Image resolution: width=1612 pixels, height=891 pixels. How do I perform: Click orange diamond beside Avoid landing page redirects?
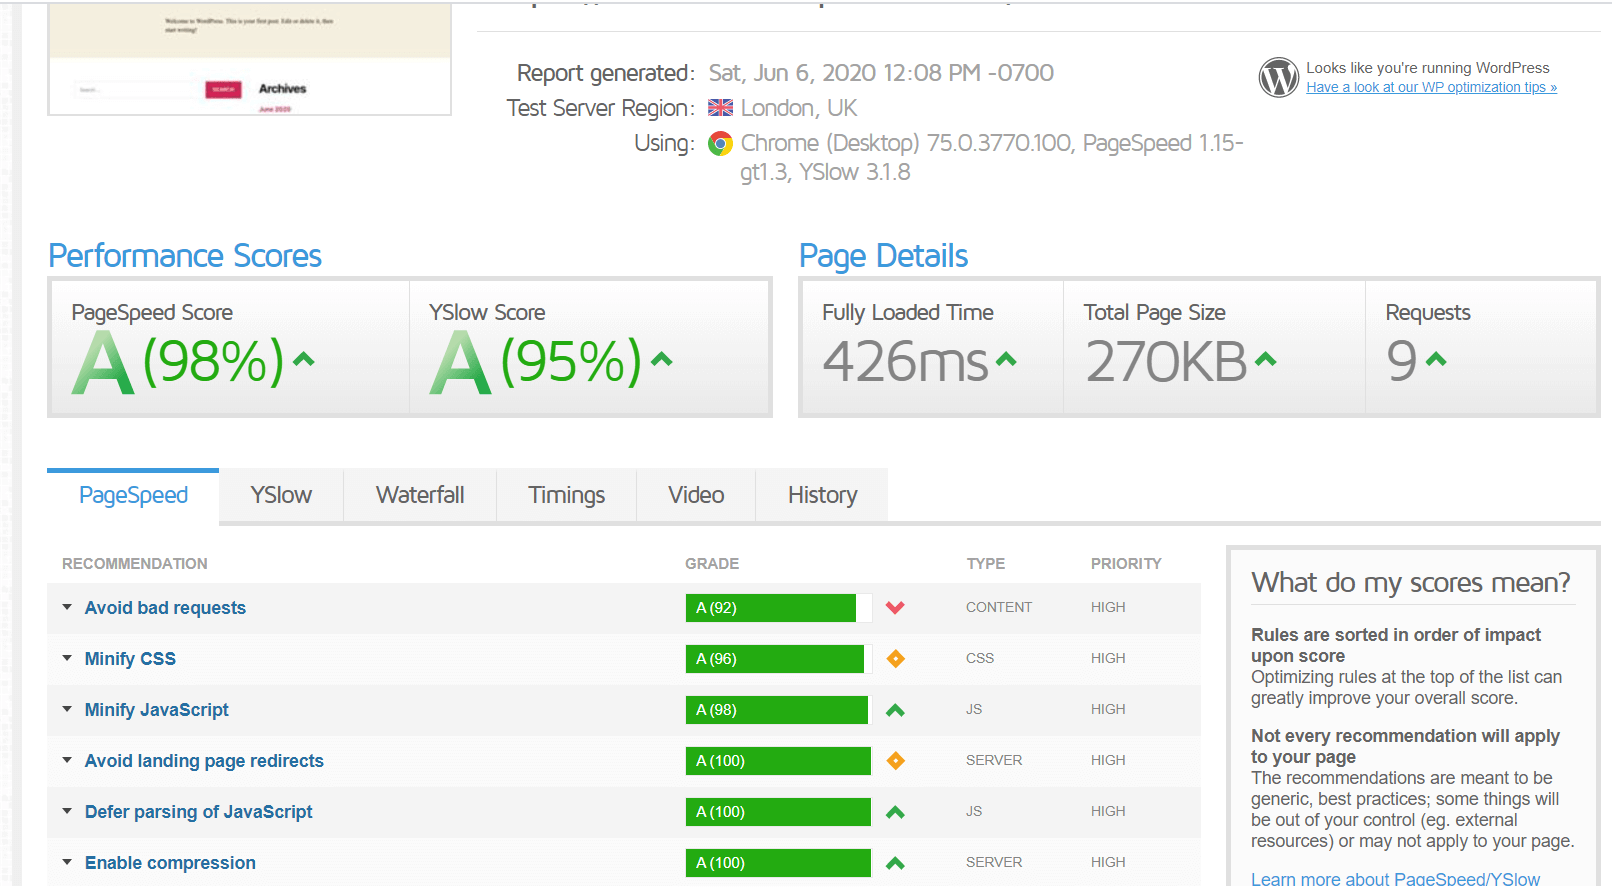(896, 761)
